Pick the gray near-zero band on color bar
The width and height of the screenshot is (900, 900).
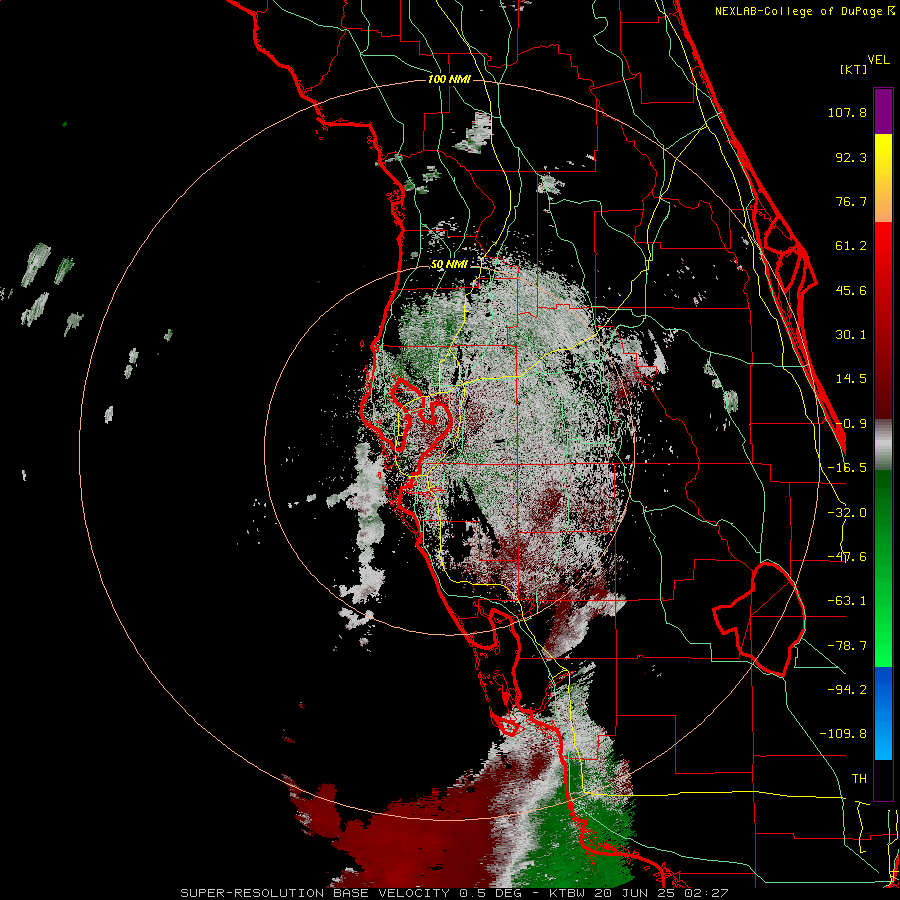(x=883, y=445)
